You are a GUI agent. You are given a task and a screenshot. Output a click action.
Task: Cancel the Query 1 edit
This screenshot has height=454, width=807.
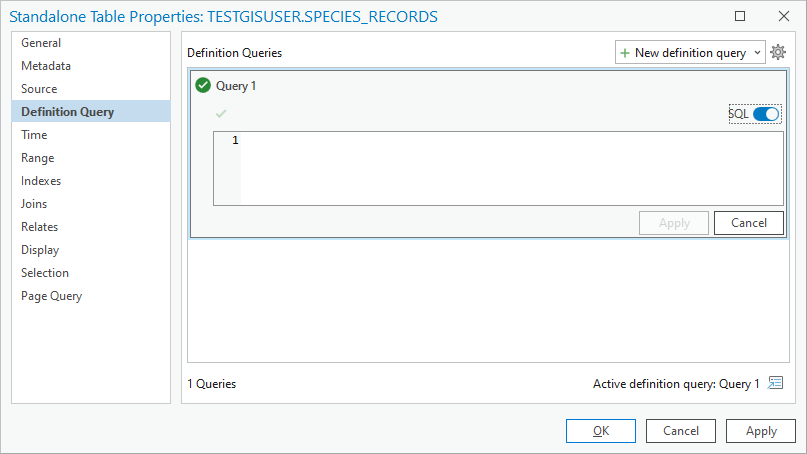coord(748,223)
